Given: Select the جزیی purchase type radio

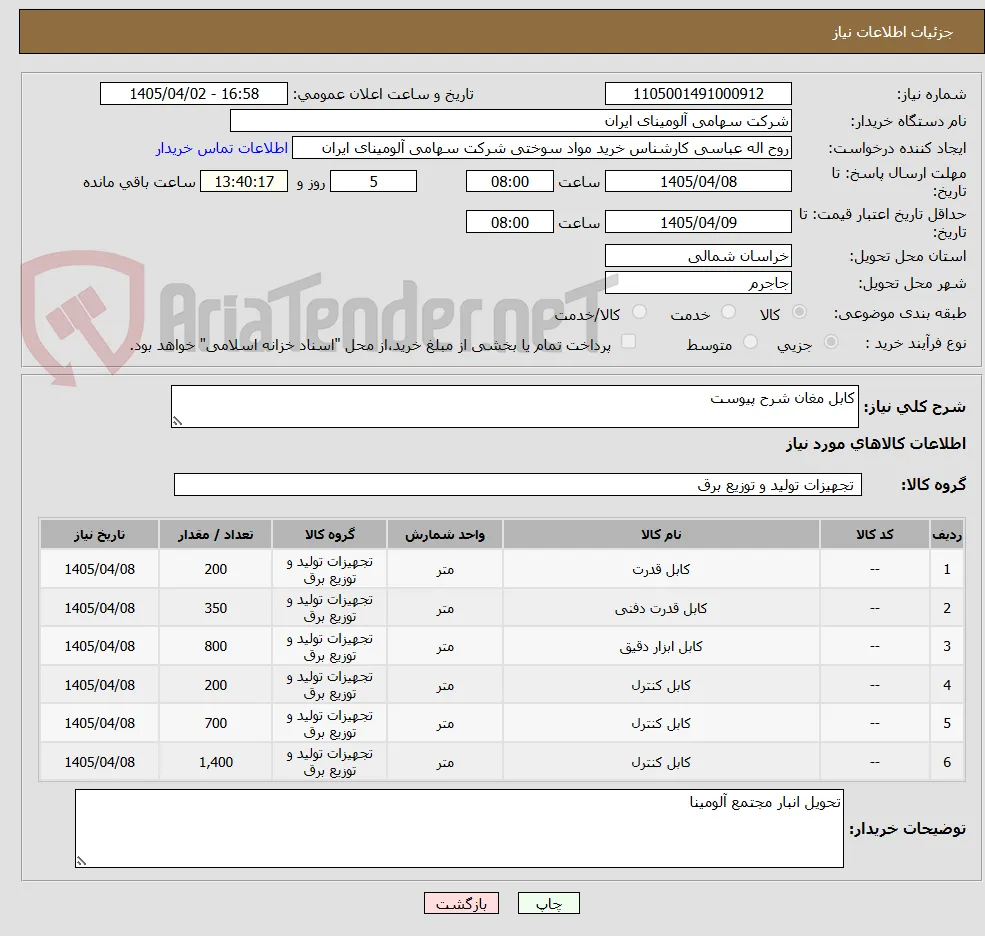Looking at the screenshot, I should [830, 342].
